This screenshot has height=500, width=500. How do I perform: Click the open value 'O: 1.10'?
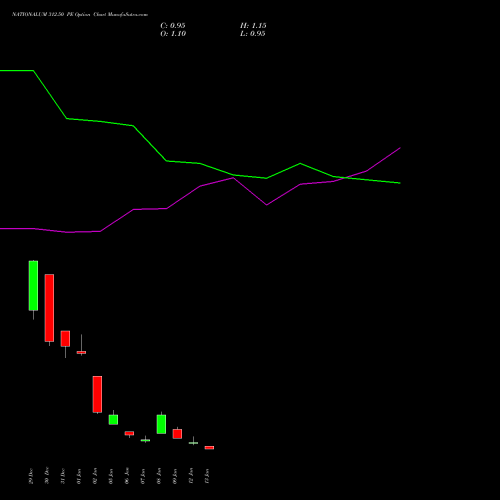click(173, 34)
